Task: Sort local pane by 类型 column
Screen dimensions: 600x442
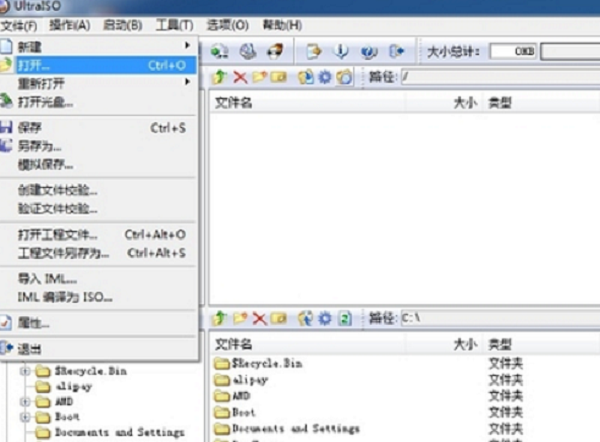Action: 541,344
